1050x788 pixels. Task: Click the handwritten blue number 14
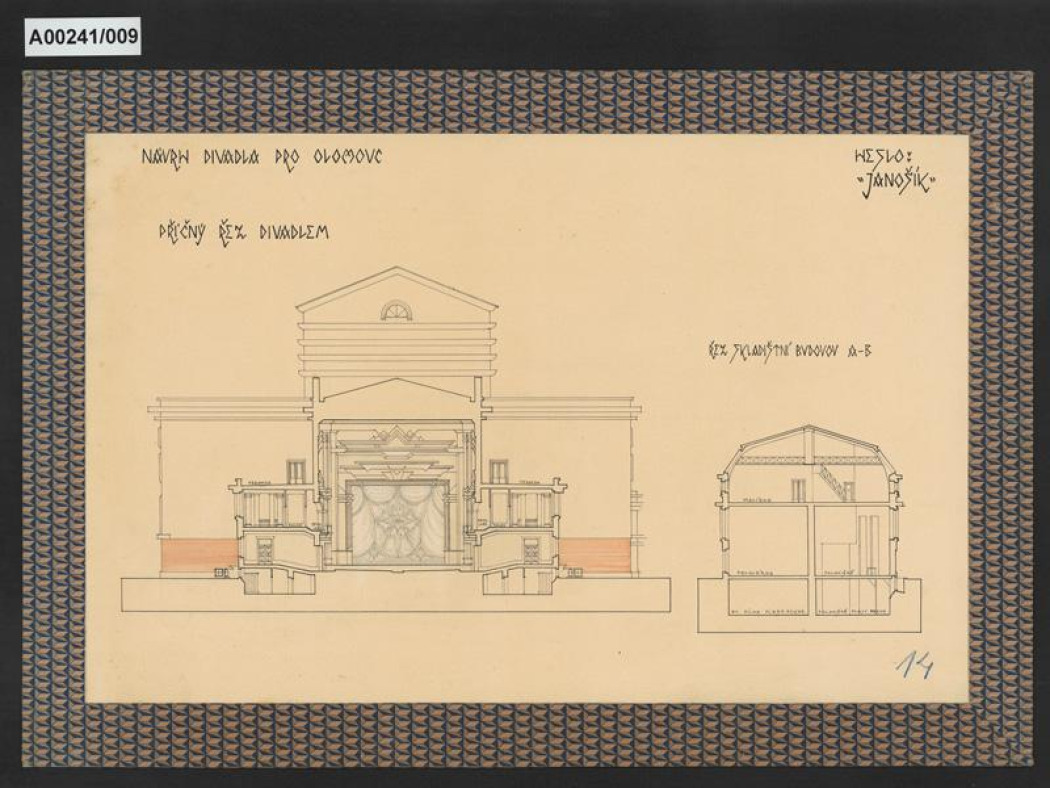point(914,666)
